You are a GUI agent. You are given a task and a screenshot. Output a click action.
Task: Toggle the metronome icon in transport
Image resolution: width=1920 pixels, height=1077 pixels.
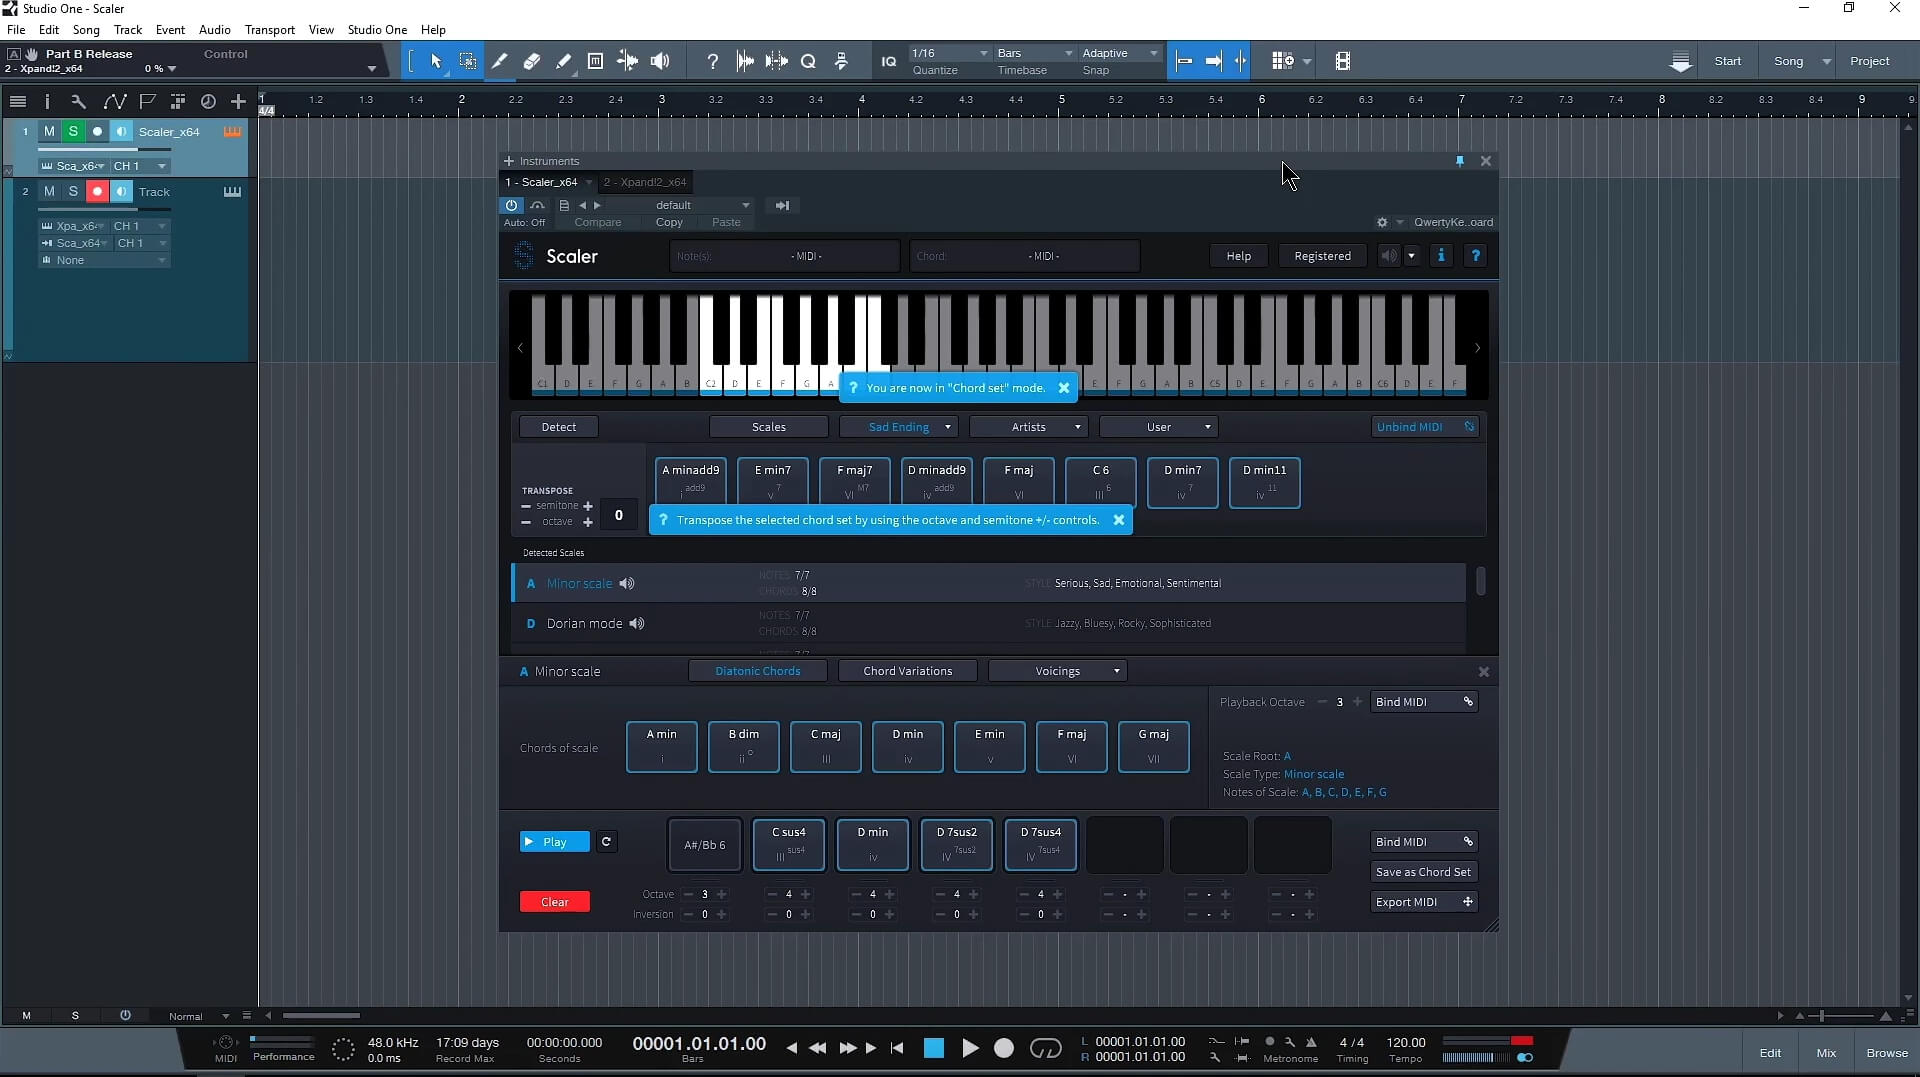[1311, 1042]
